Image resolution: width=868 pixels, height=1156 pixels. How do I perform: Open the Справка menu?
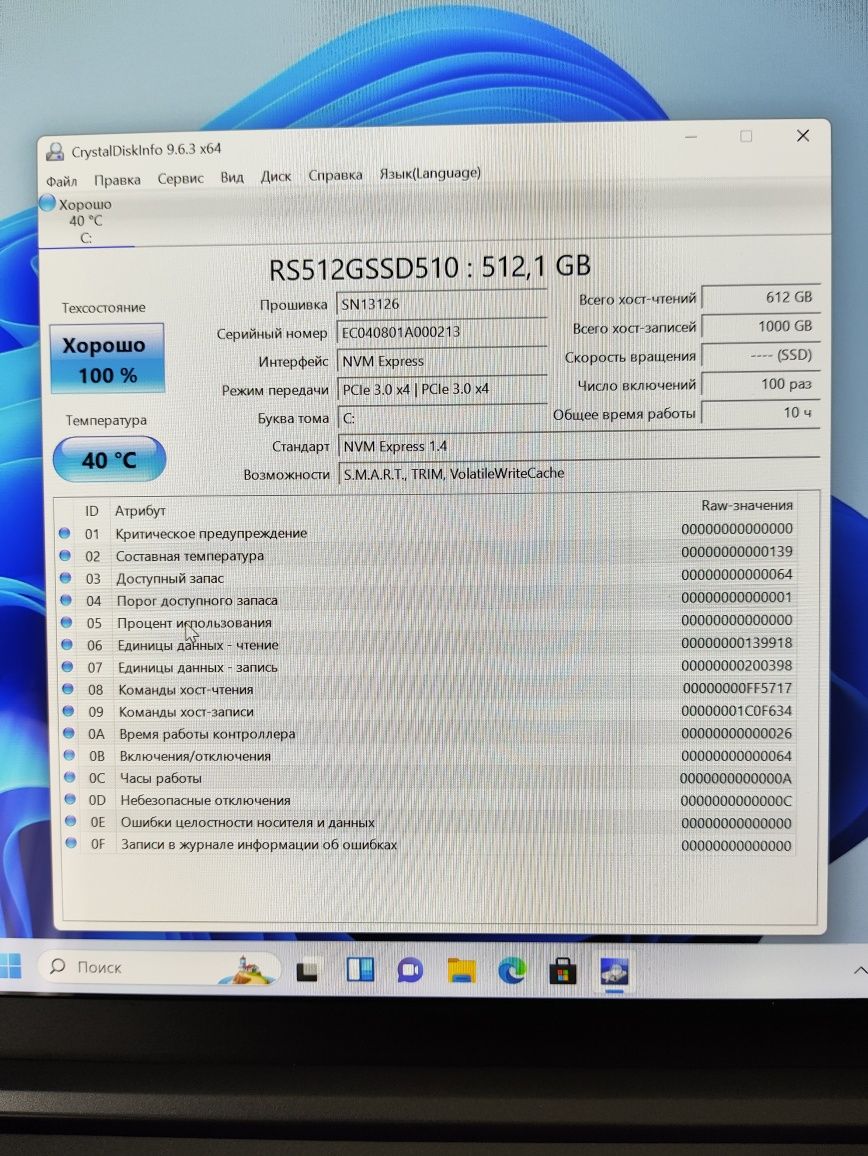336,175
